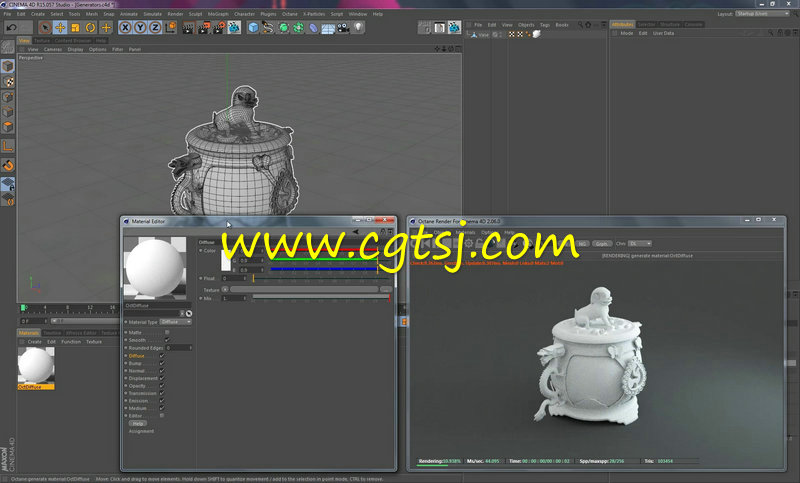Click the white Color swatch
This screenshot has width=800, height=483.
(x=226, y=261)
